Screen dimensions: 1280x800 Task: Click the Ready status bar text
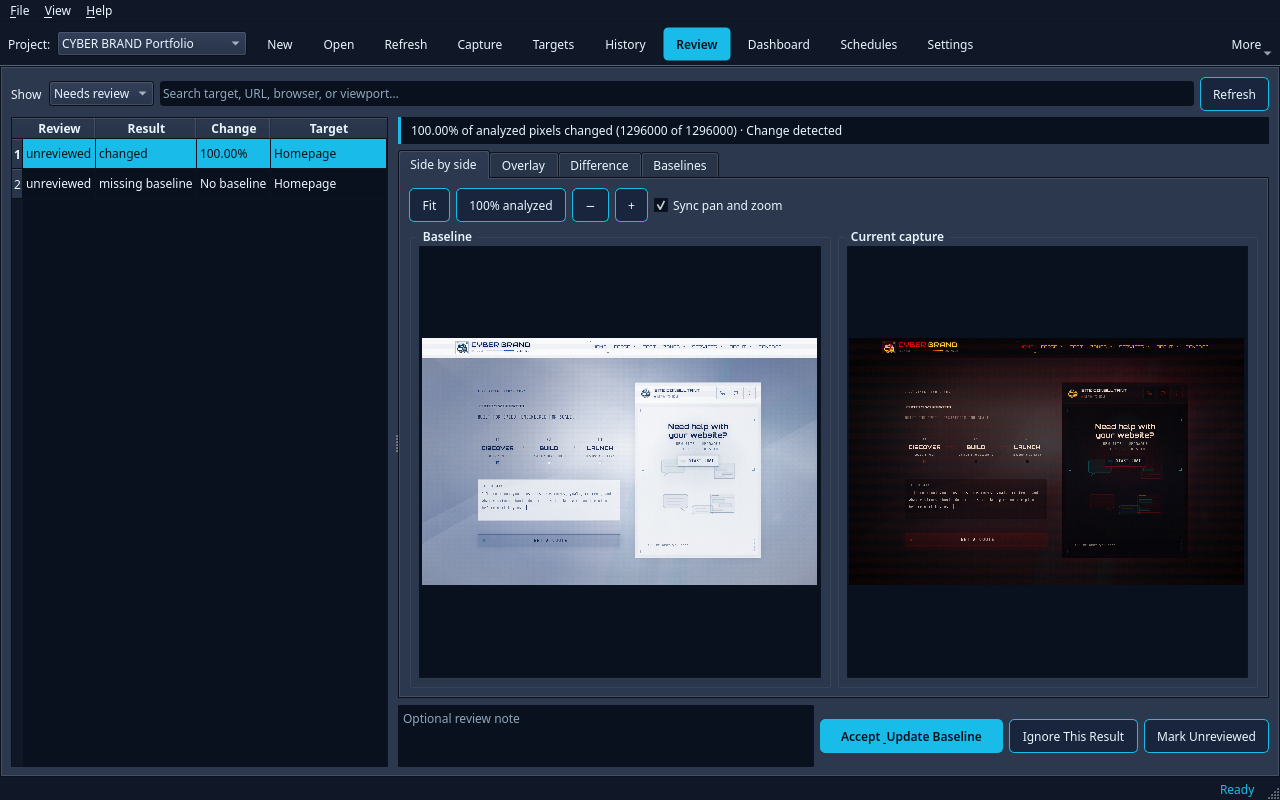pyautogui.click(x=1236, y=789)
